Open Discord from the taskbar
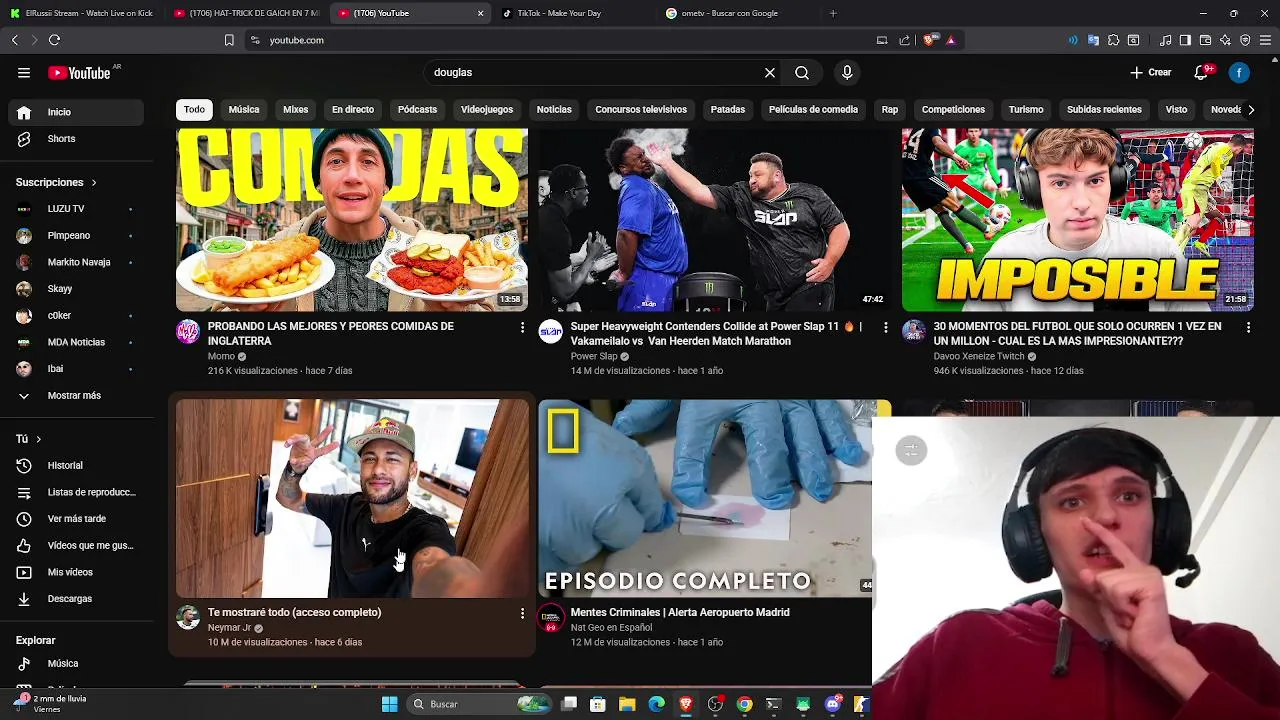 [x=832, y=704]
